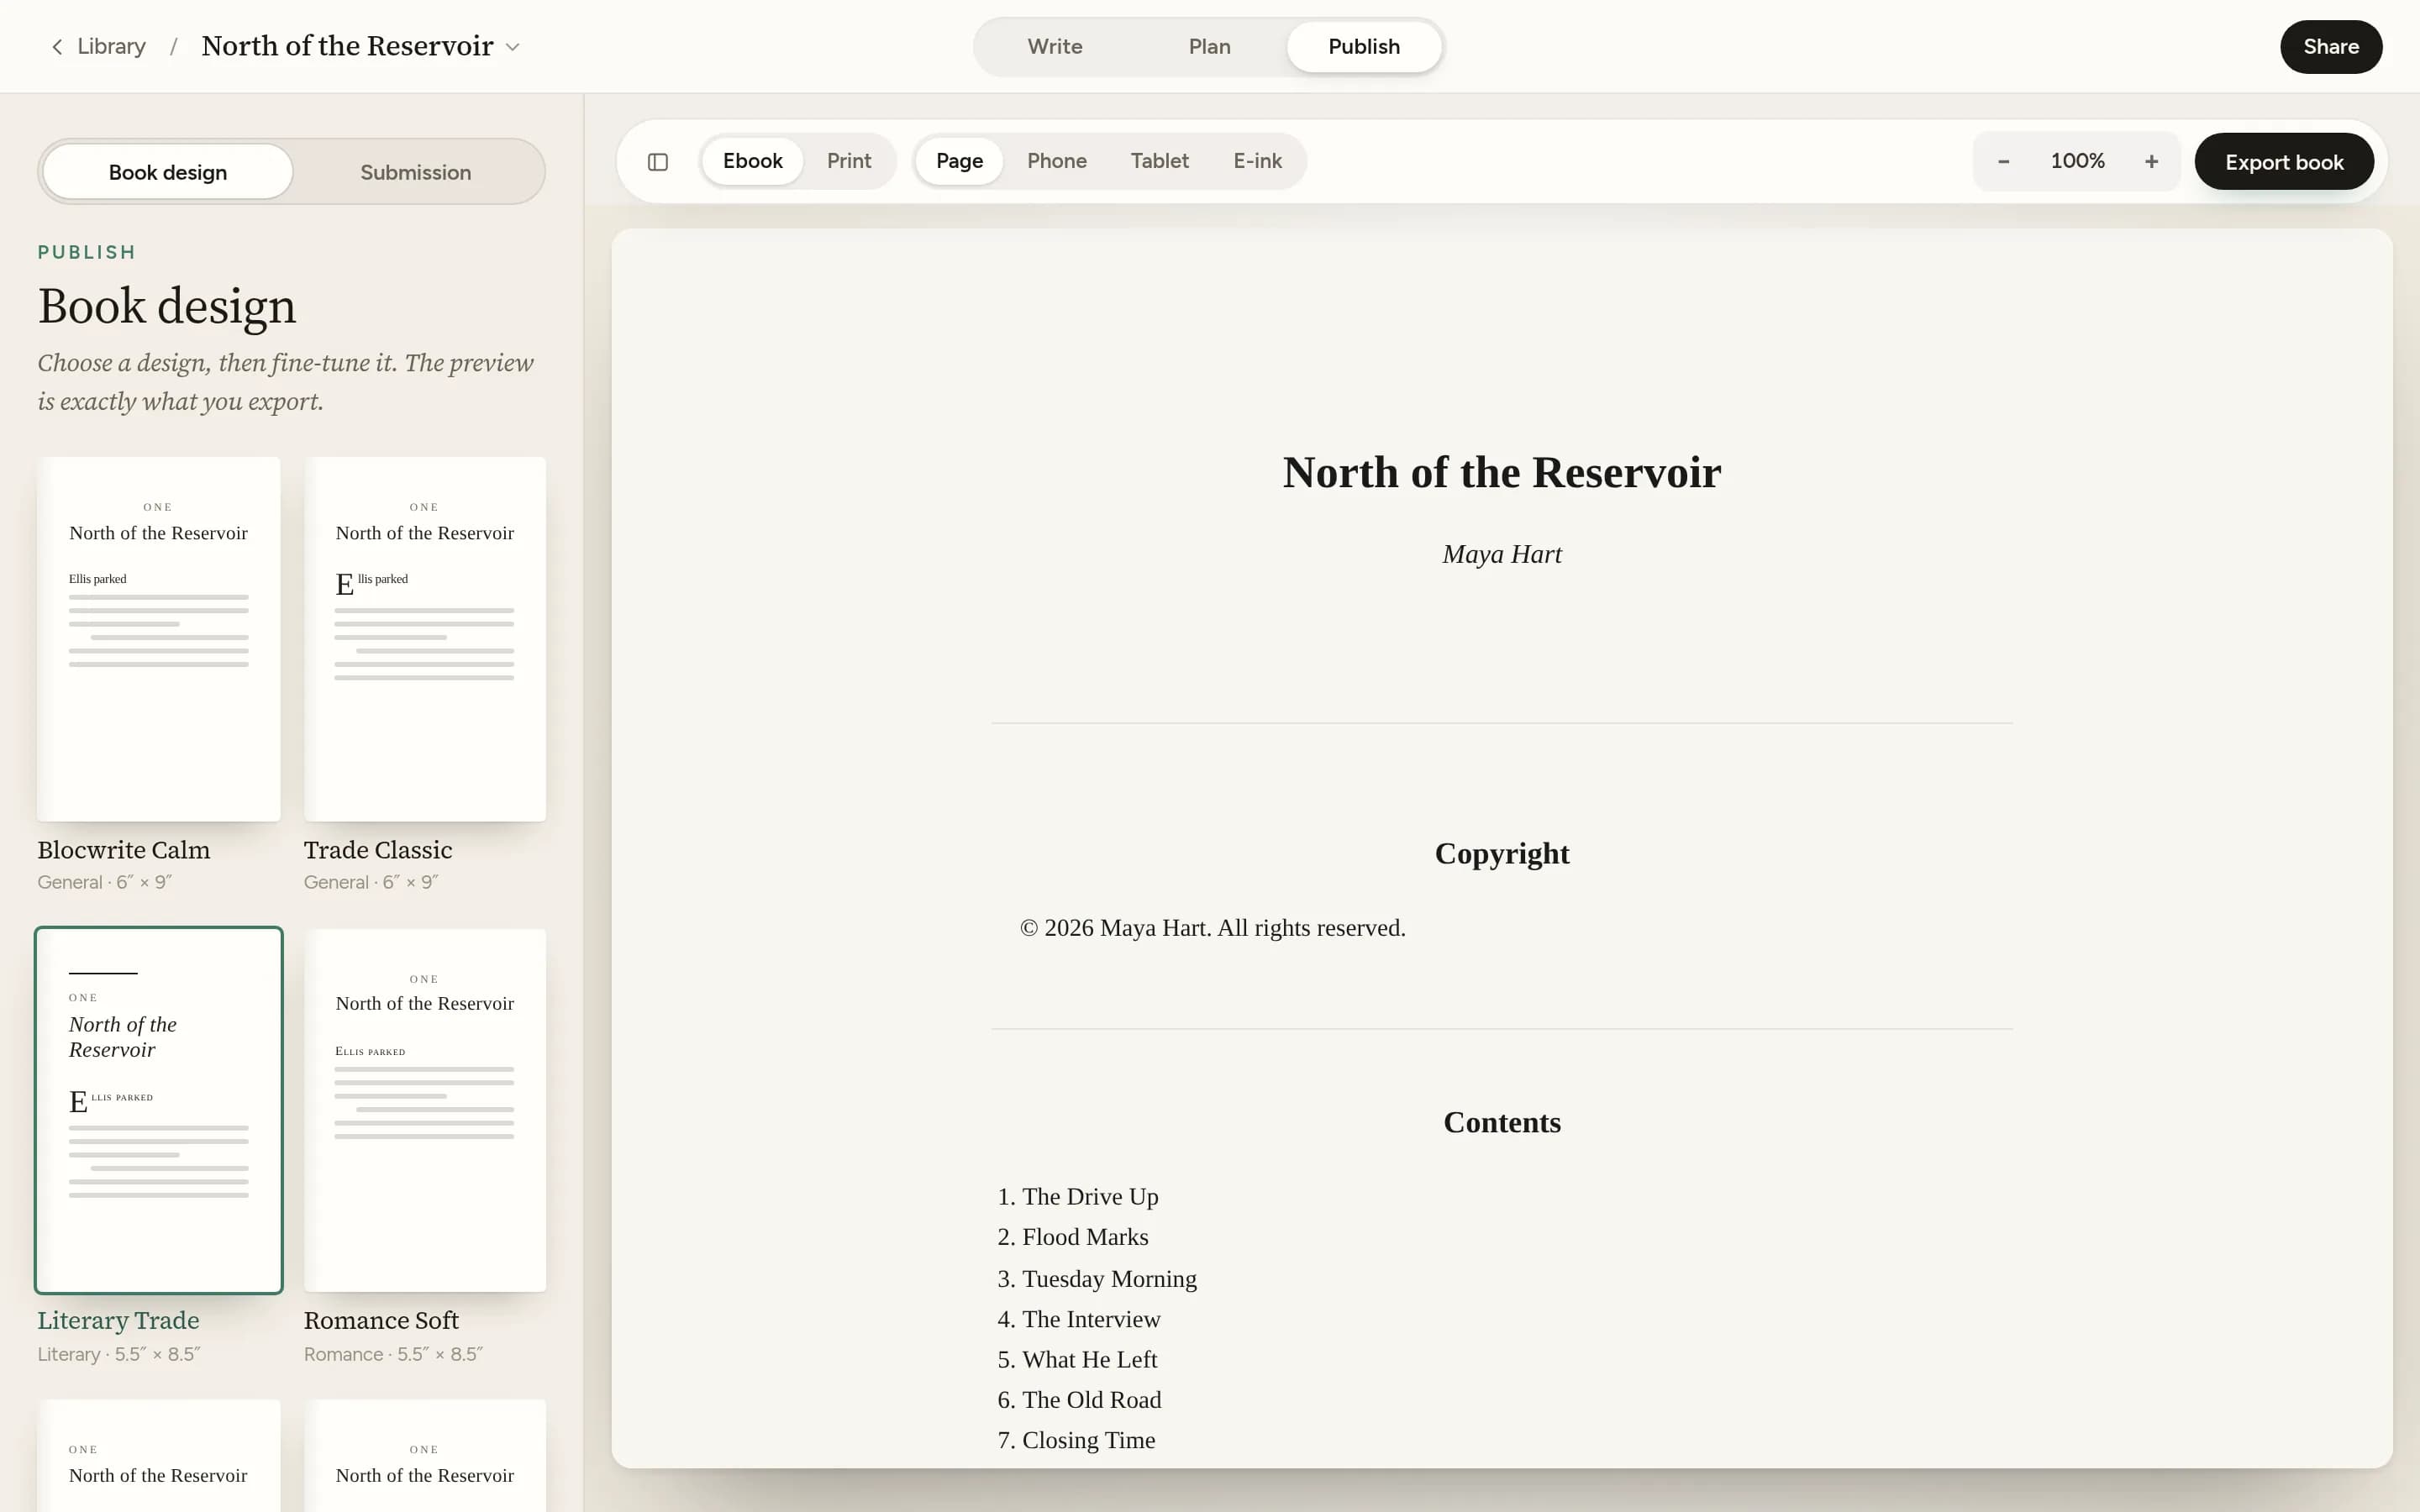Choose the Trade Classic design thumbnail
This screenshot has height=1512, width=2420.
[424, 639]
